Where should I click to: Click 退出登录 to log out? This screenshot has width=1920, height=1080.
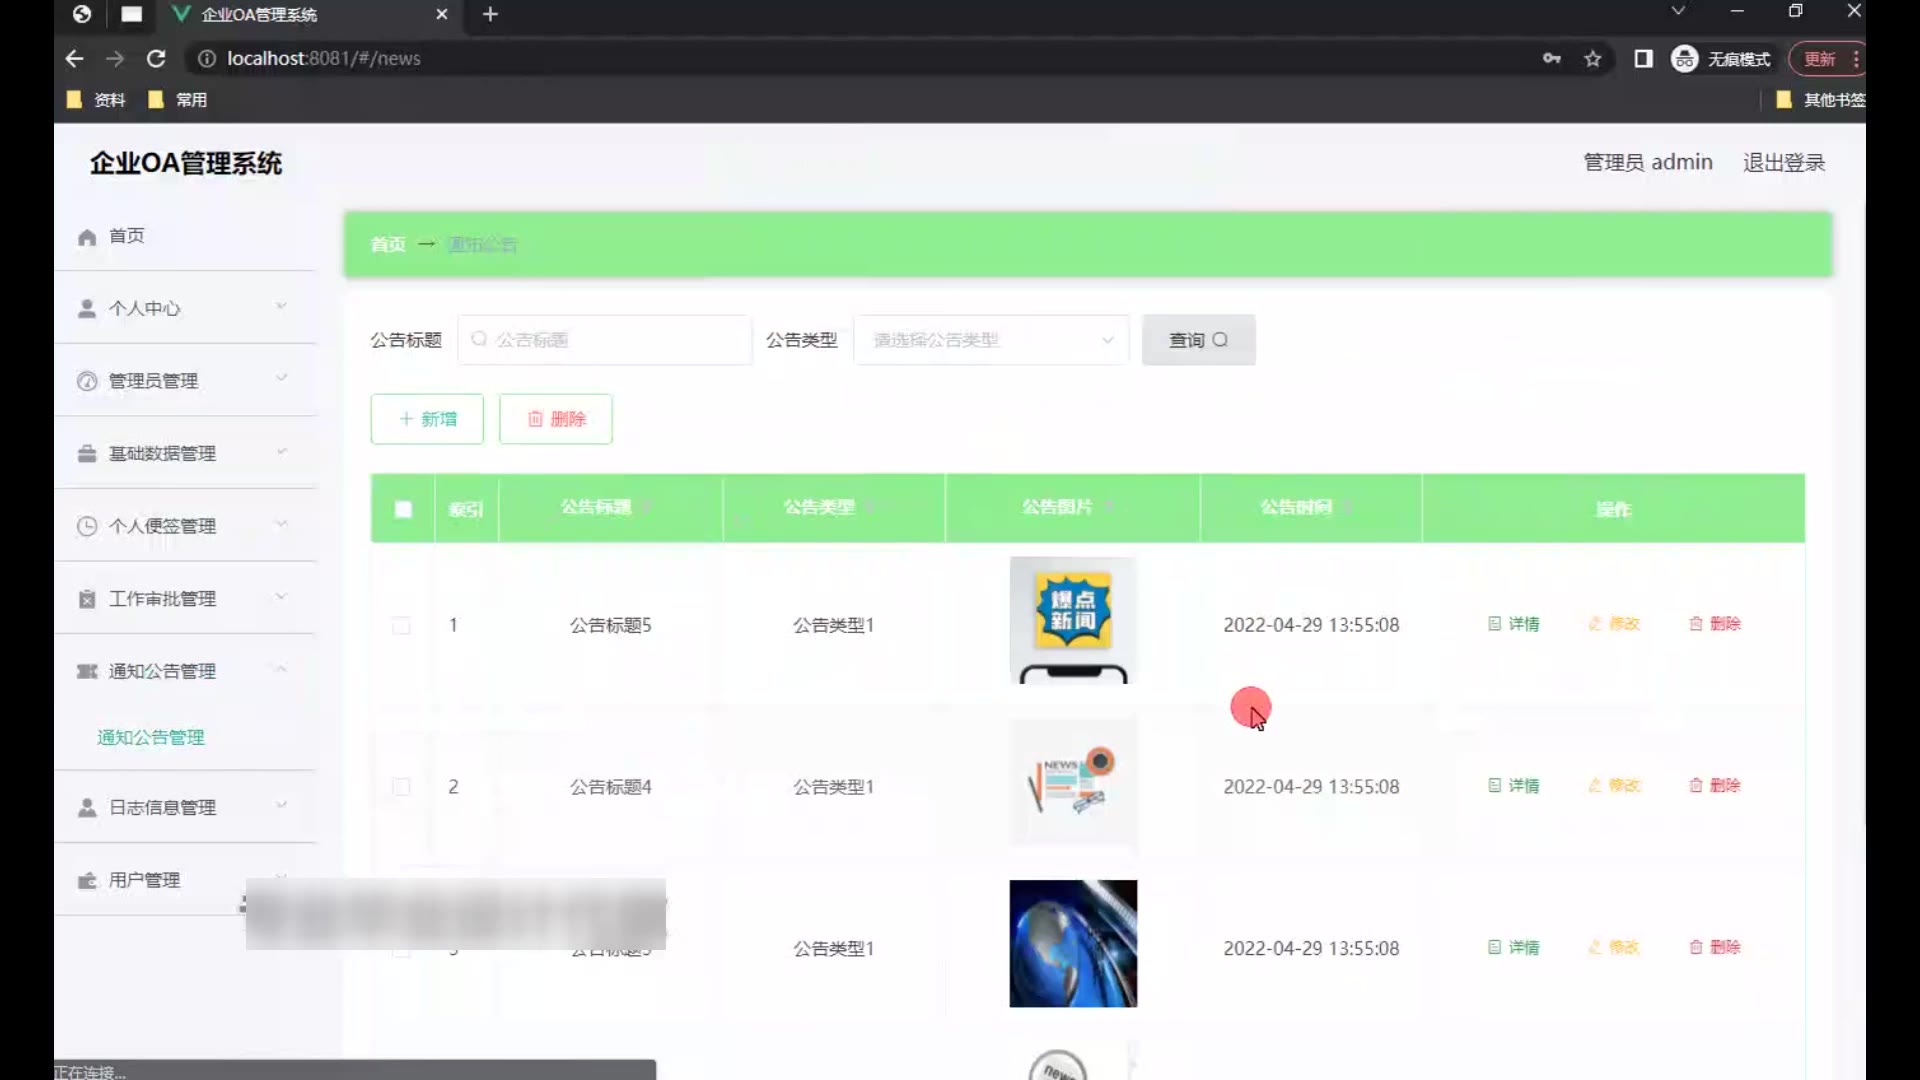tap(1783, 162)
